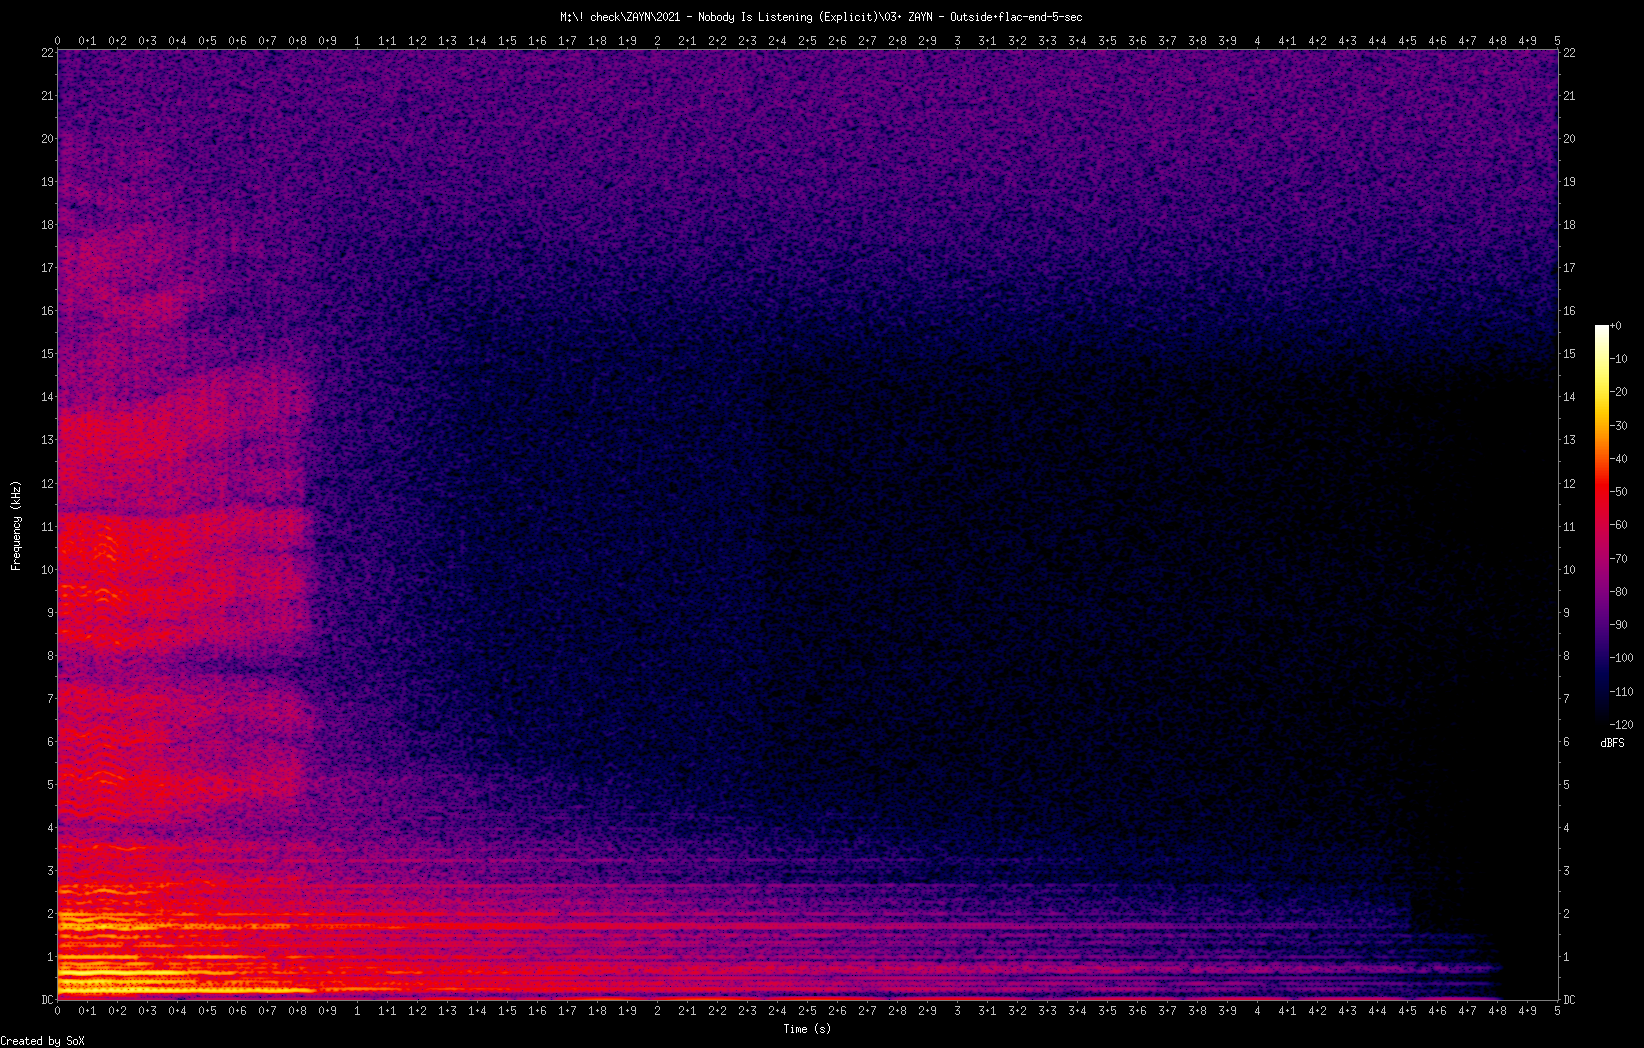
Task: Click the "-60" colorbar label
Action: pyautogui.click(x=1619, y=525)
